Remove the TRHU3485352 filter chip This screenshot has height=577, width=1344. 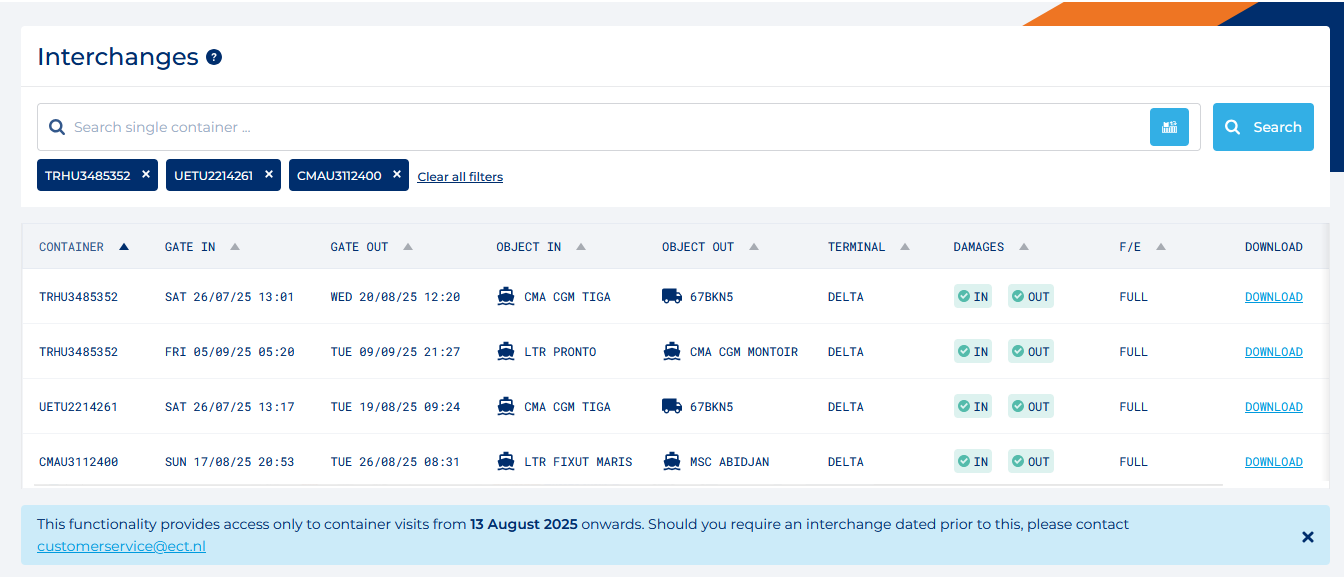[x=146, y=175]
